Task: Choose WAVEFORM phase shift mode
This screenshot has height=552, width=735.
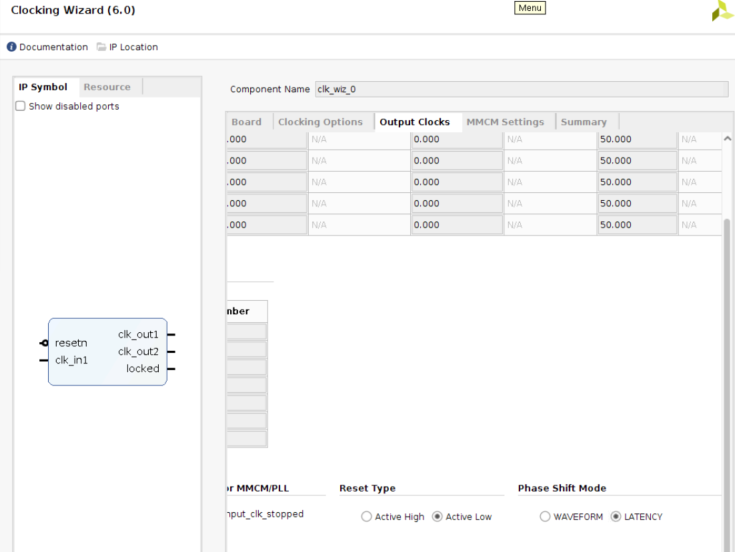Action: pyautogui.click(x=545, y=516)
